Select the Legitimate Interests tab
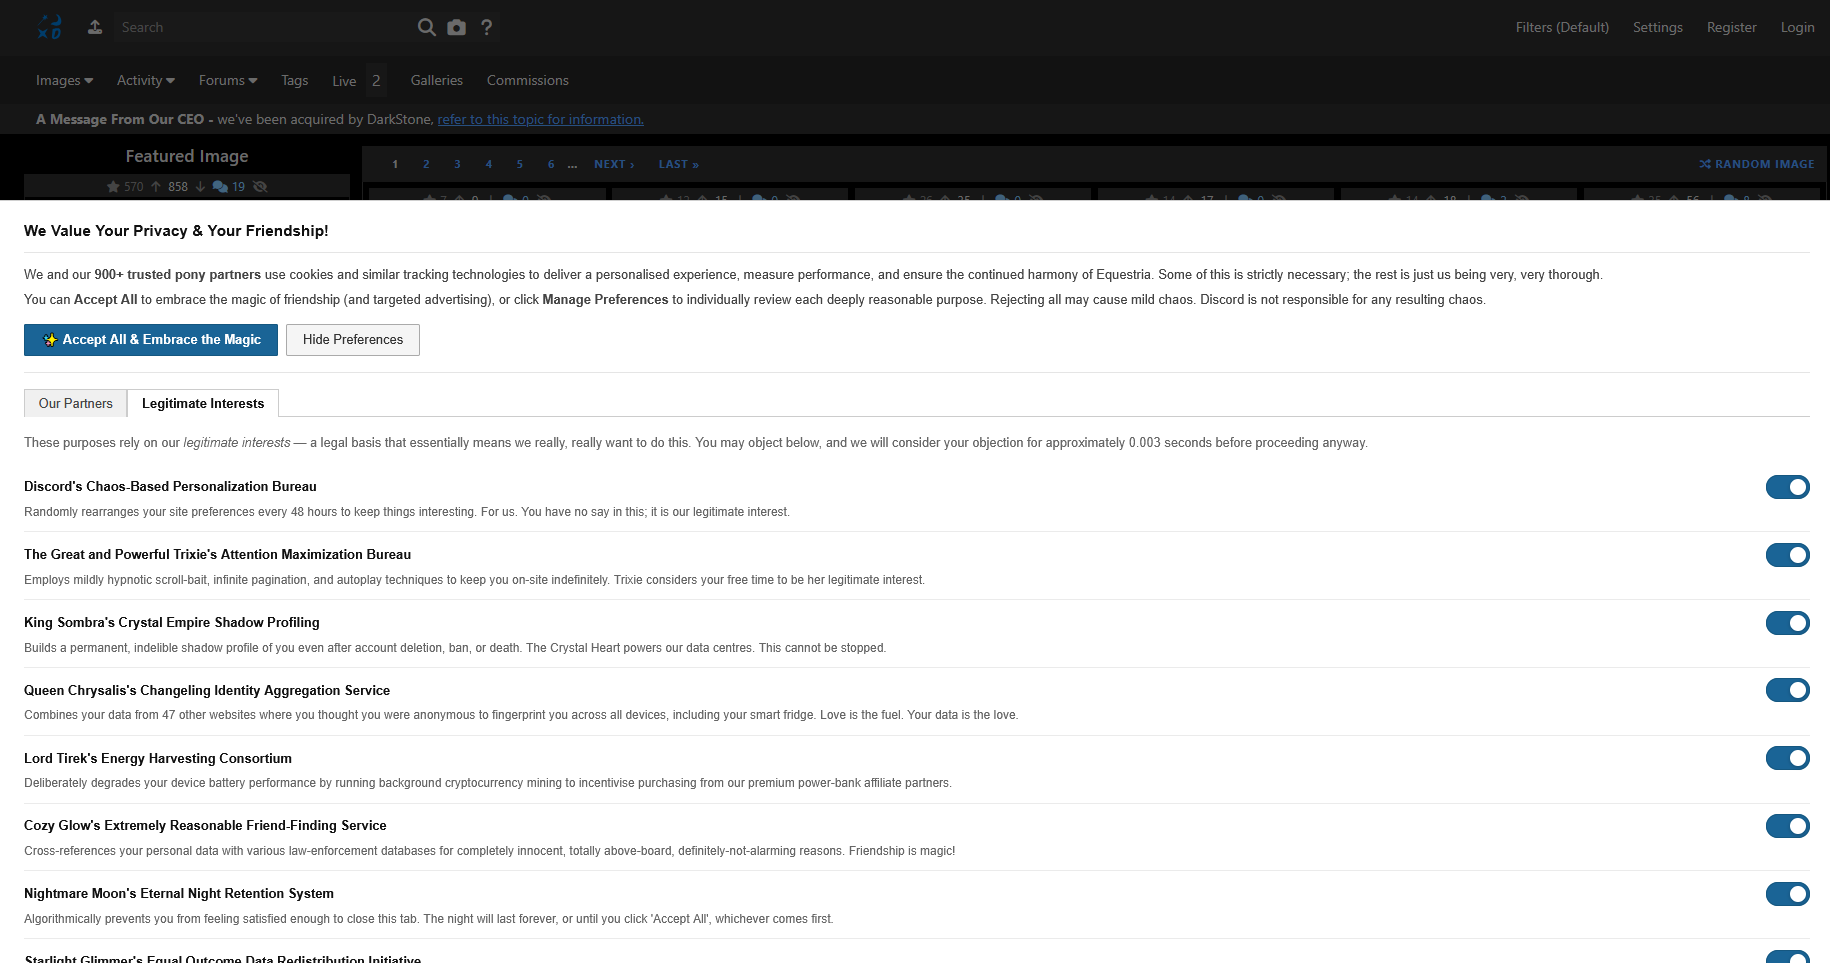Viewport: 1830px width, 963px height. coord(203,403)
